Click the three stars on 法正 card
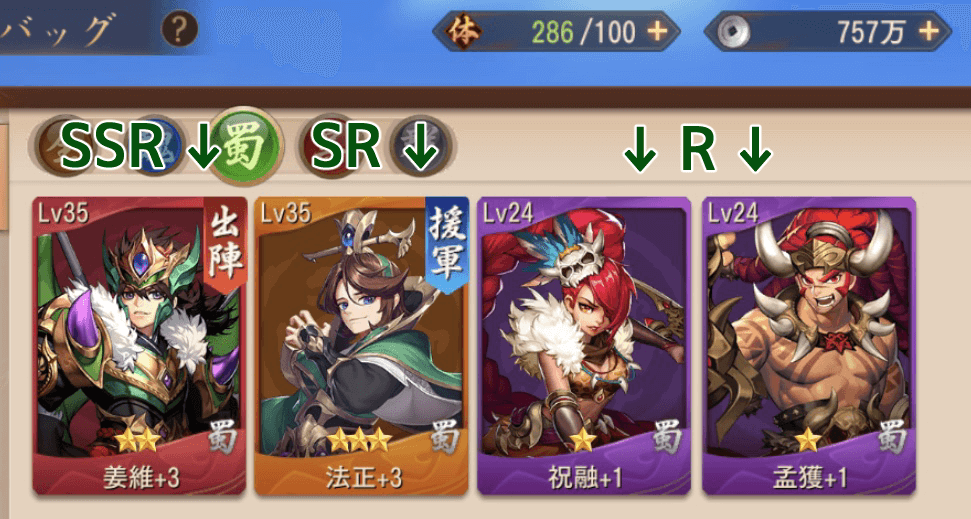The height and width of the screenshot is (519, 971). coord(359,440)
